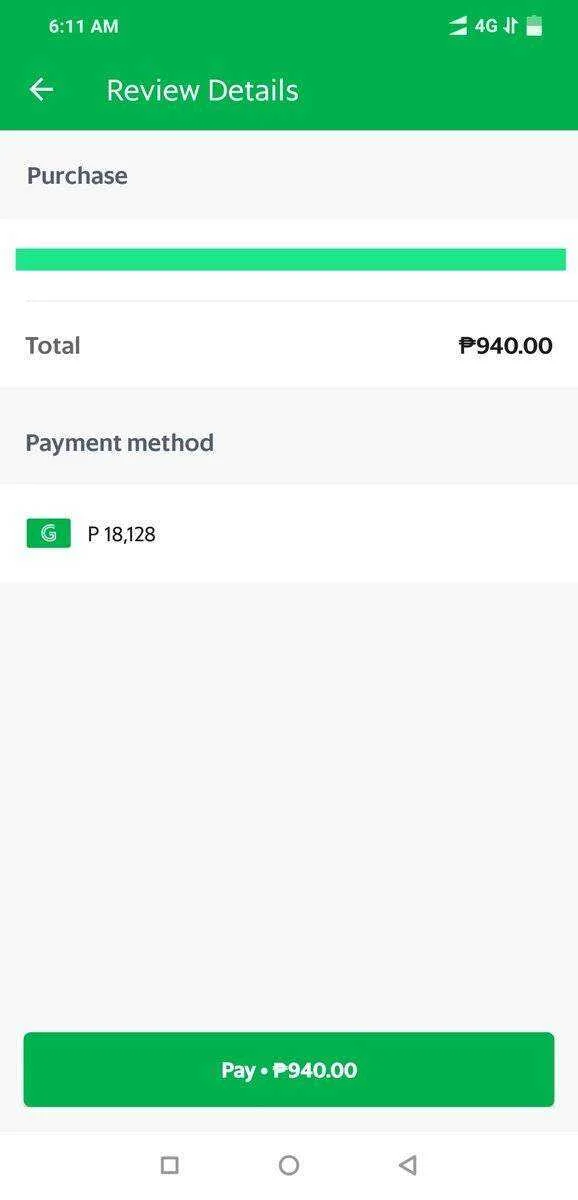The height and width of the screenshot is (1200, 578).
Task: Tap the Payment method section label
Action: click(120, 443)
